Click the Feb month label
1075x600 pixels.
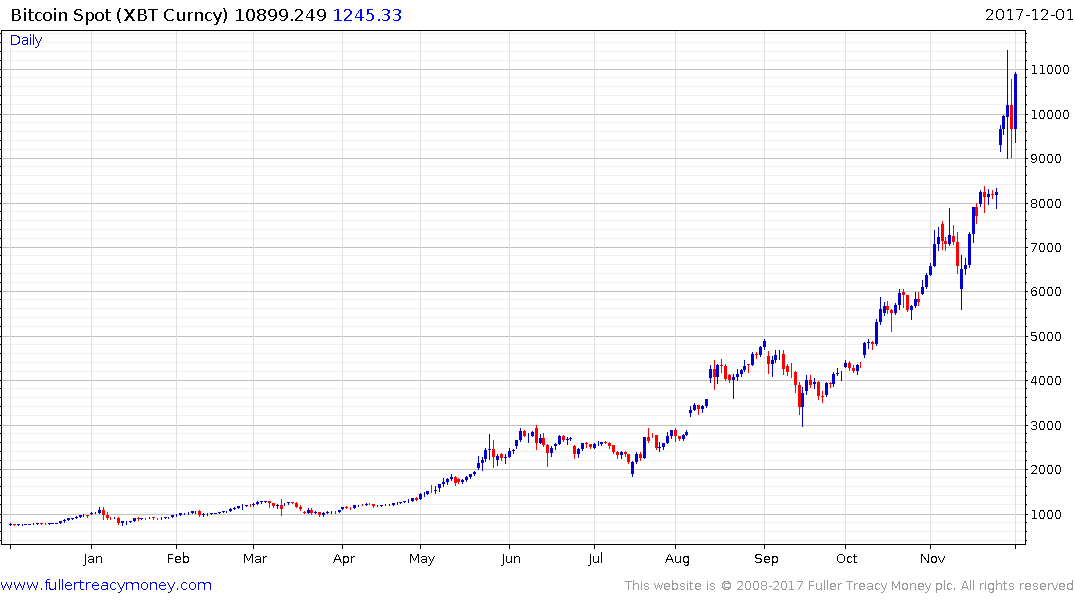pyautogui.click(x=178, y=559)
